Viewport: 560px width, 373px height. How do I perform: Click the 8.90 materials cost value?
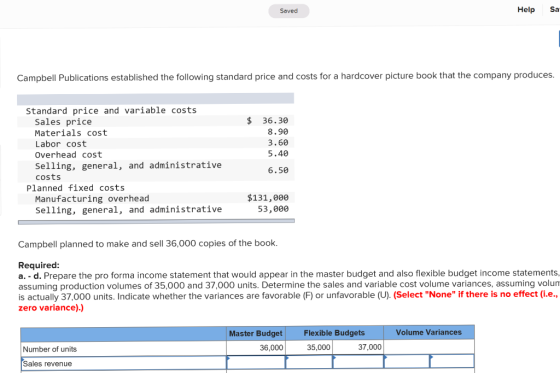[x=278, y=131]
